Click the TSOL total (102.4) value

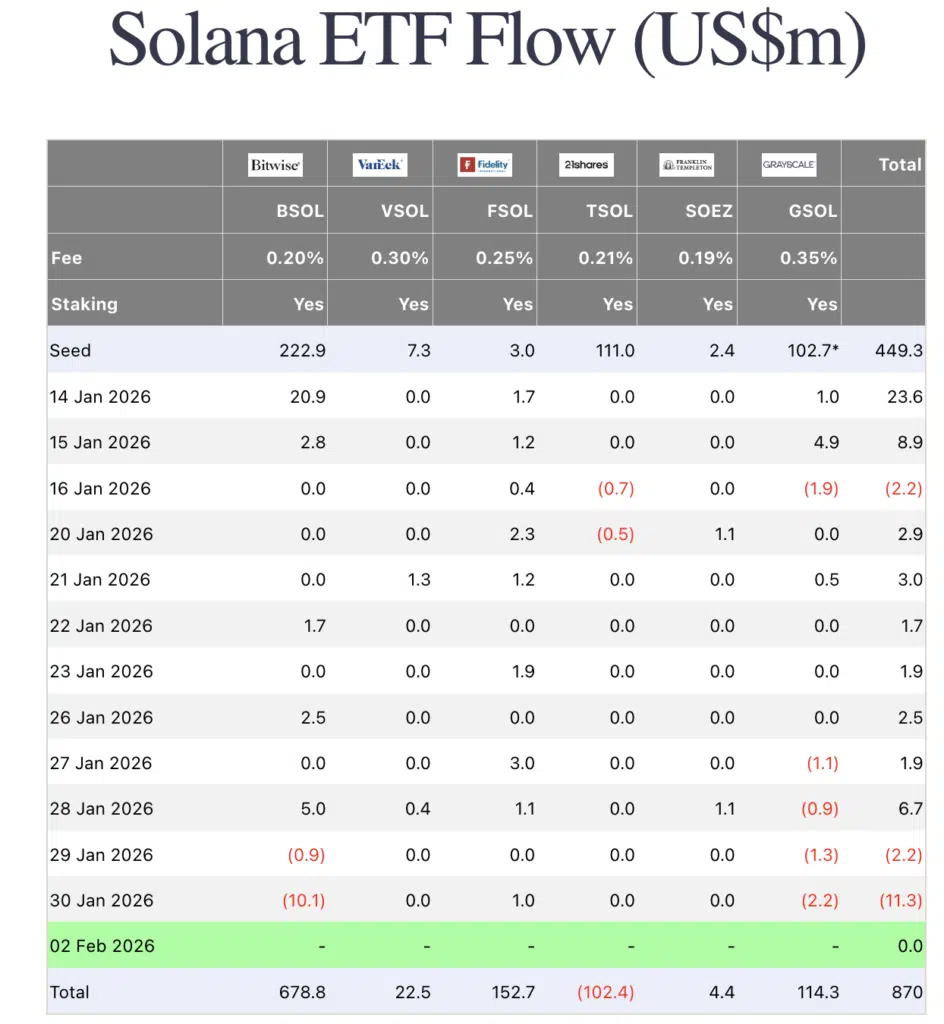[x=603, y=992]
